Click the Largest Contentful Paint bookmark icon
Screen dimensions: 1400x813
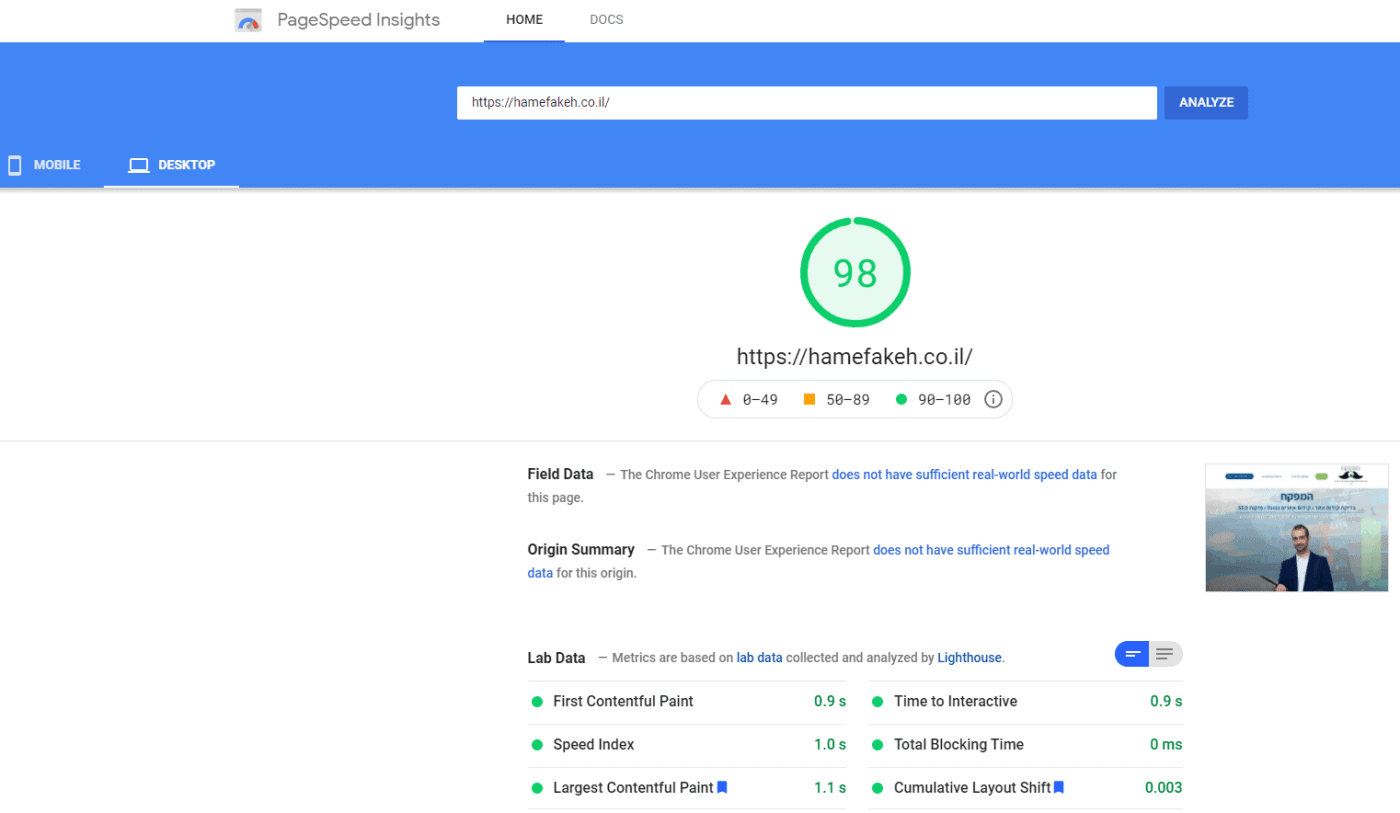(x=722, y=787)
